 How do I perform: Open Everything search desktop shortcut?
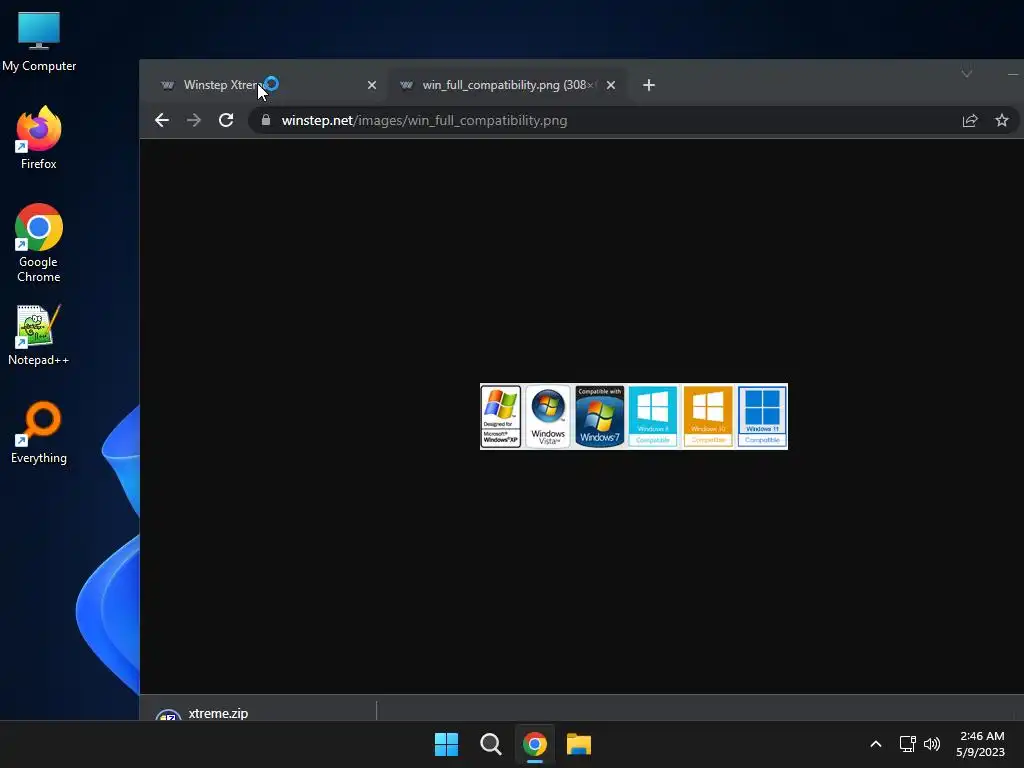(x=39, y=432)
